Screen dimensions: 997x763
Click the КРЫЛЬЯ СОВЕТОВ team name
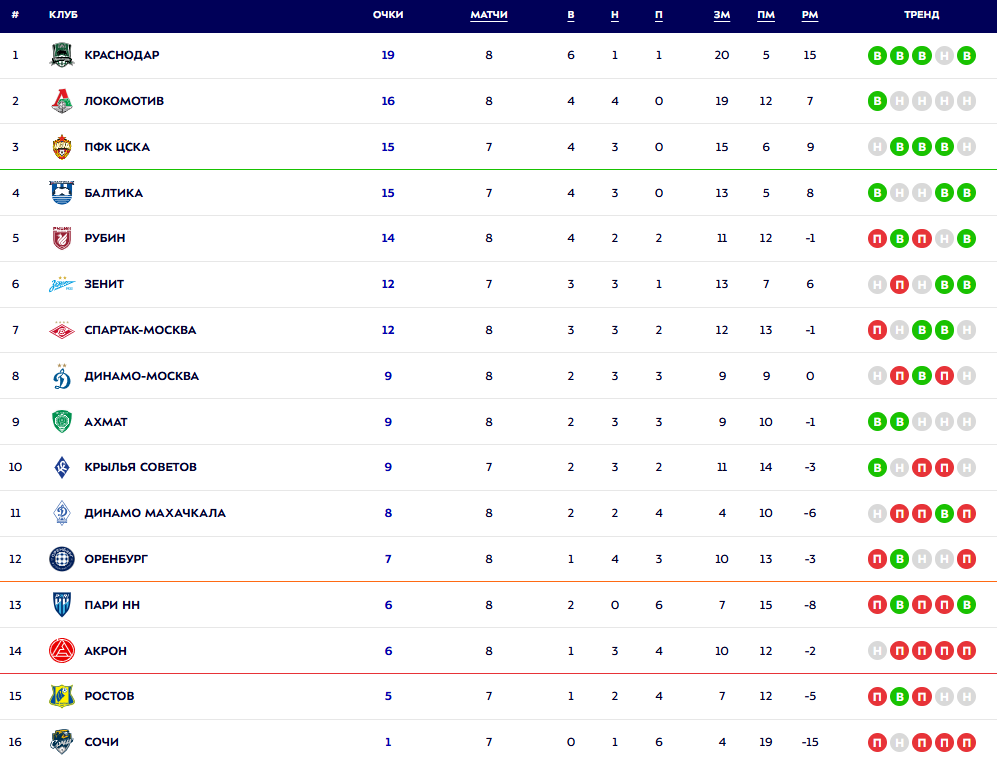point(140,467)
